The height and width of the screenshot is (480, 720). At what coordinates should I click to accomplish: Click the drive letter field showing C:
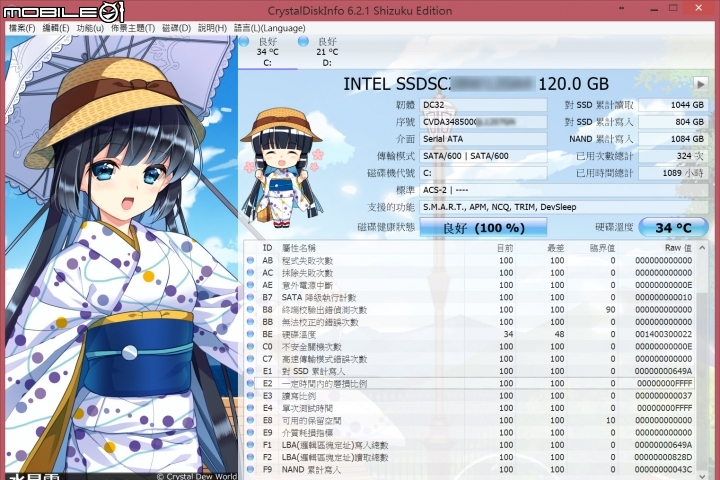tap(483, 173)
